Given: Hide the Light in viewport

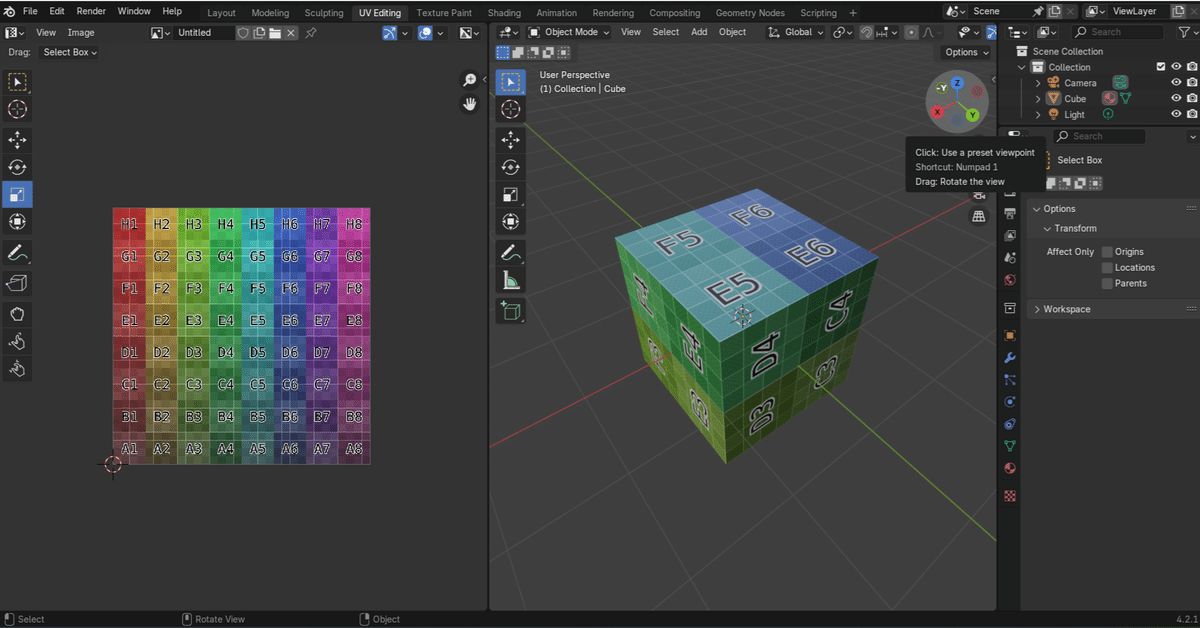Looking at the screenshot, I should pyautogui.click(x=1176, y=115).
